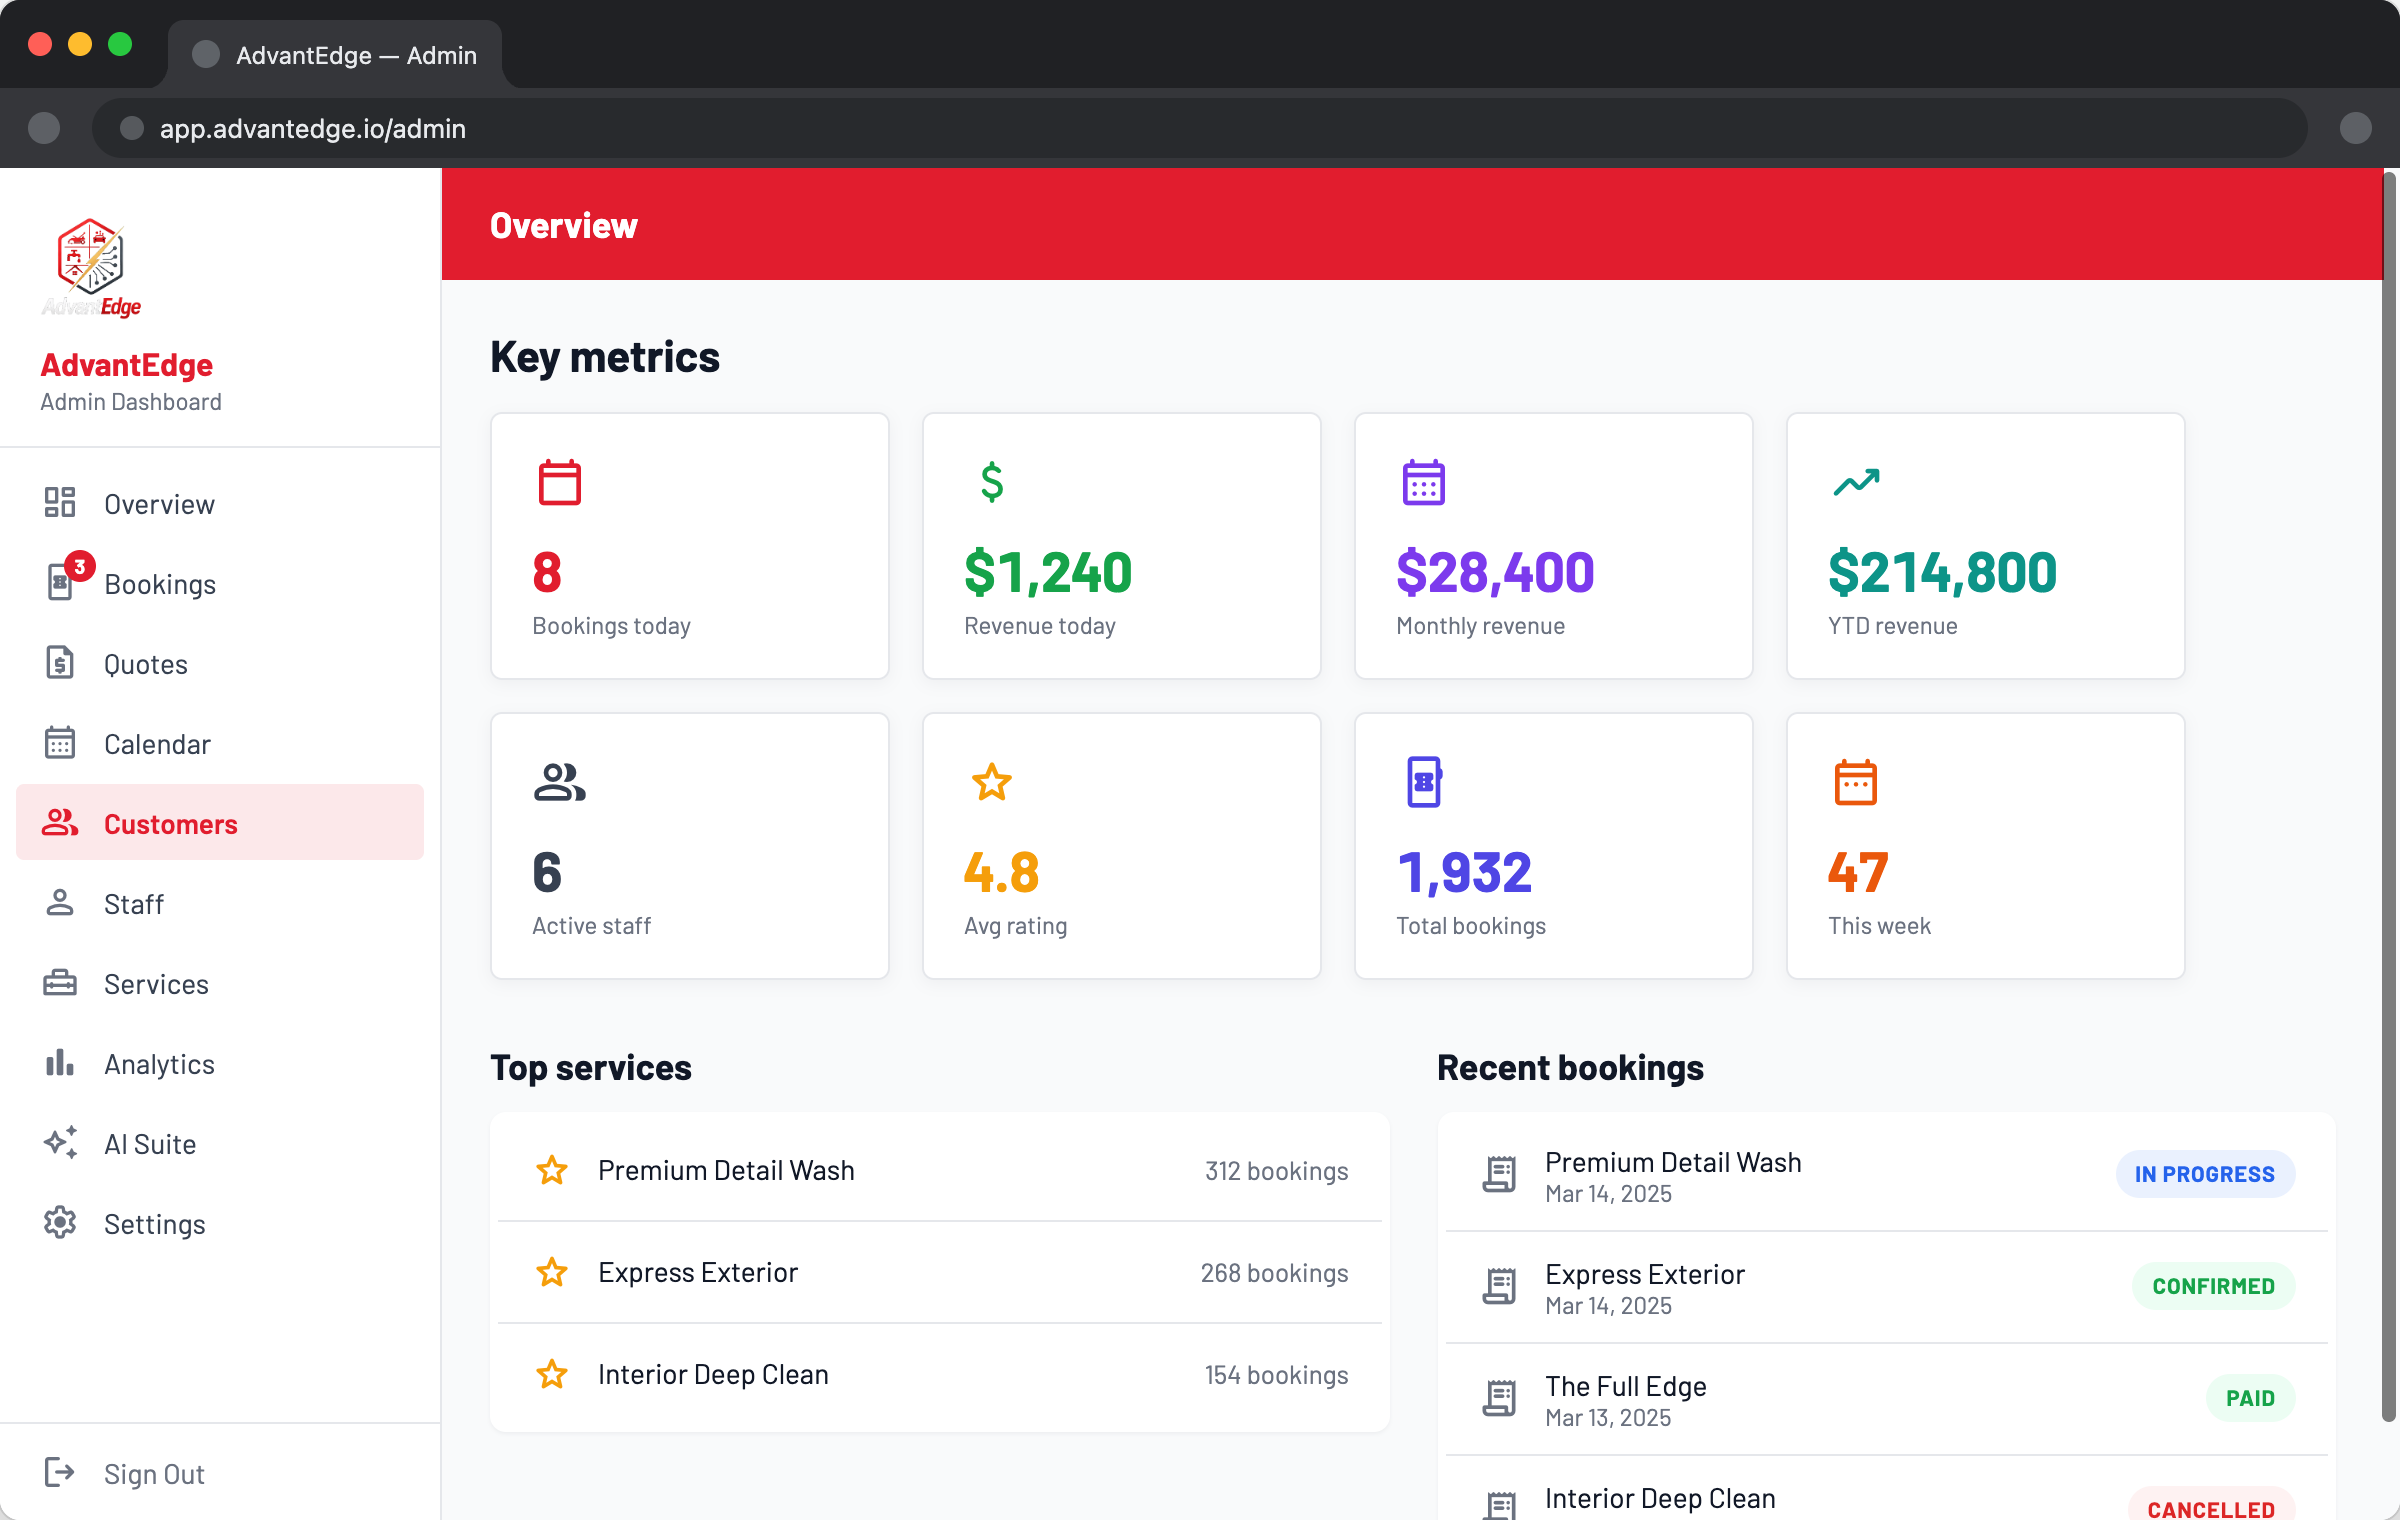
Task: Go to the Bookings section
Action: pyautogui.click(x=220, y=583)
